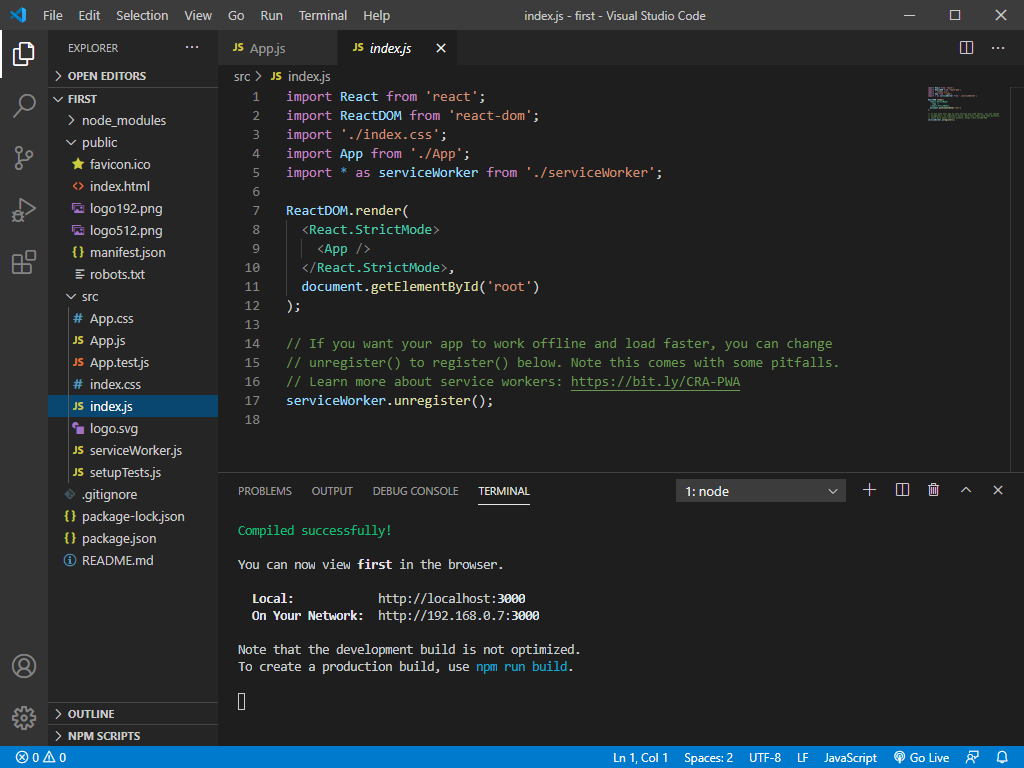Click the Explorer more actions ellipsis
Screen dimensions: 1024x768
pyautogui.click(x=191, y=48)
